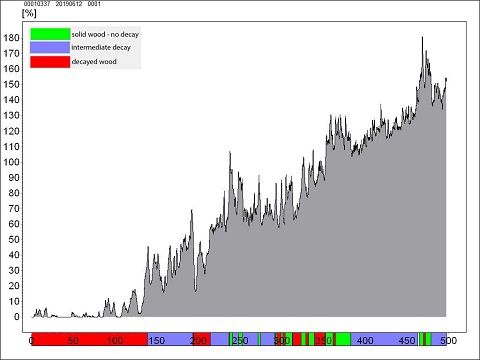Click the x-axis label 200
This screenshot has width=480, height=360.
(198, 340)
